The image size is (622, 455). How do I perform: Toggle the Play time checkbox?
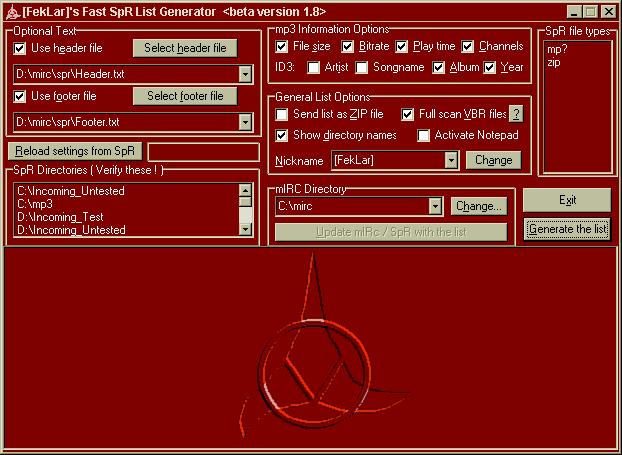[x=401, y=46]
